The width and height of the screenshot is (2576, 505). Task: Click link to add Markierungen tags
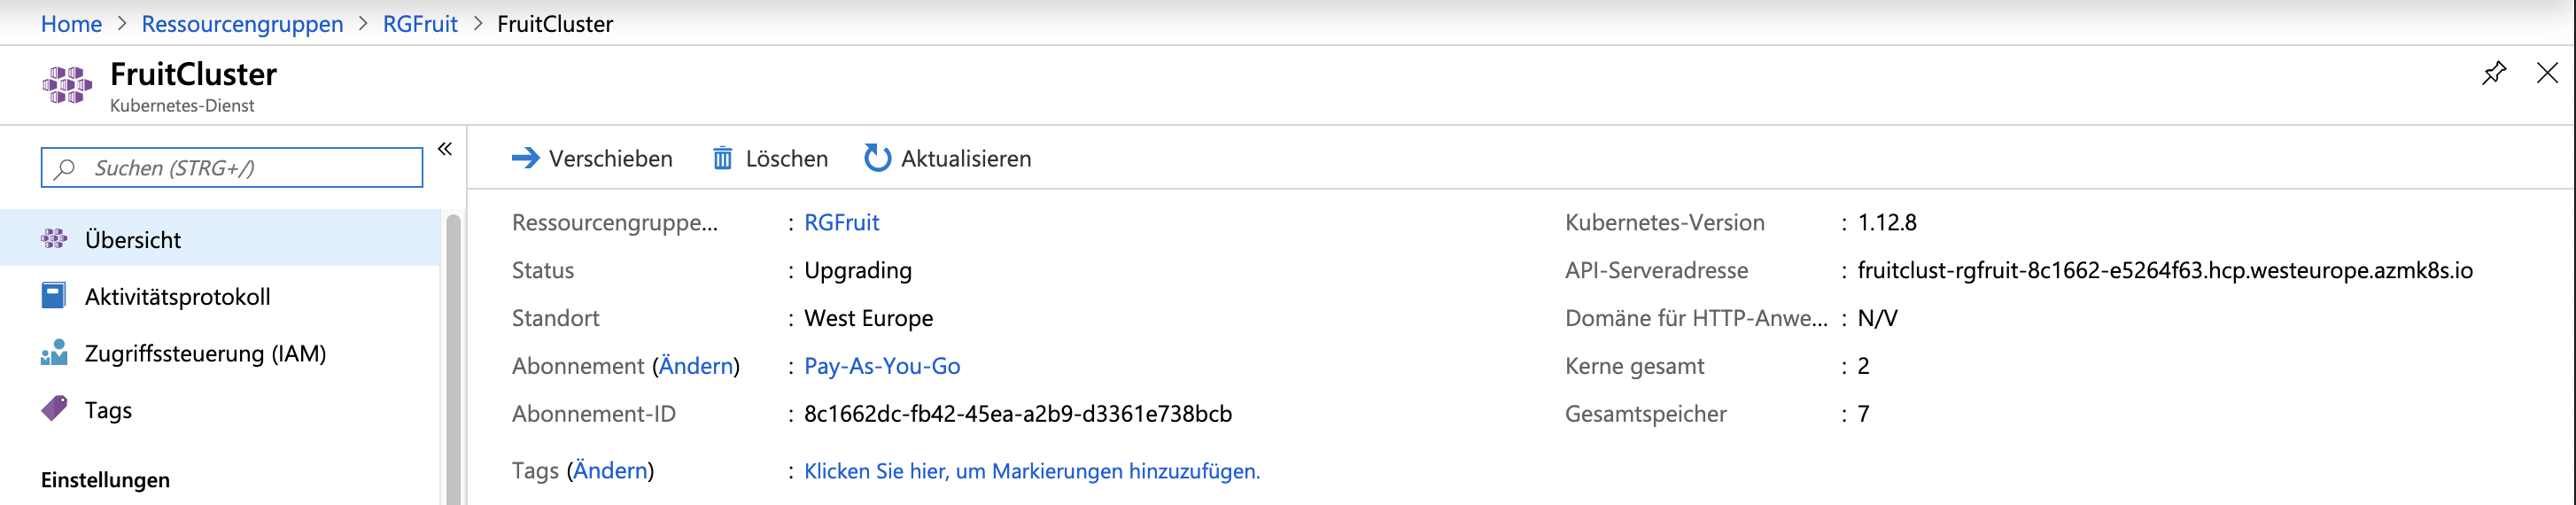(1032, 471)
